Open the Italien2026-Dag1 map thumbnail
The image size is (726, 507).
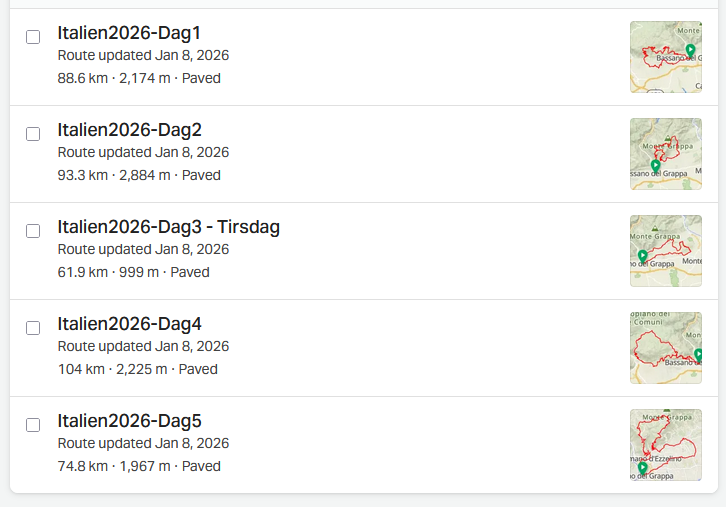tap(665, 57)
